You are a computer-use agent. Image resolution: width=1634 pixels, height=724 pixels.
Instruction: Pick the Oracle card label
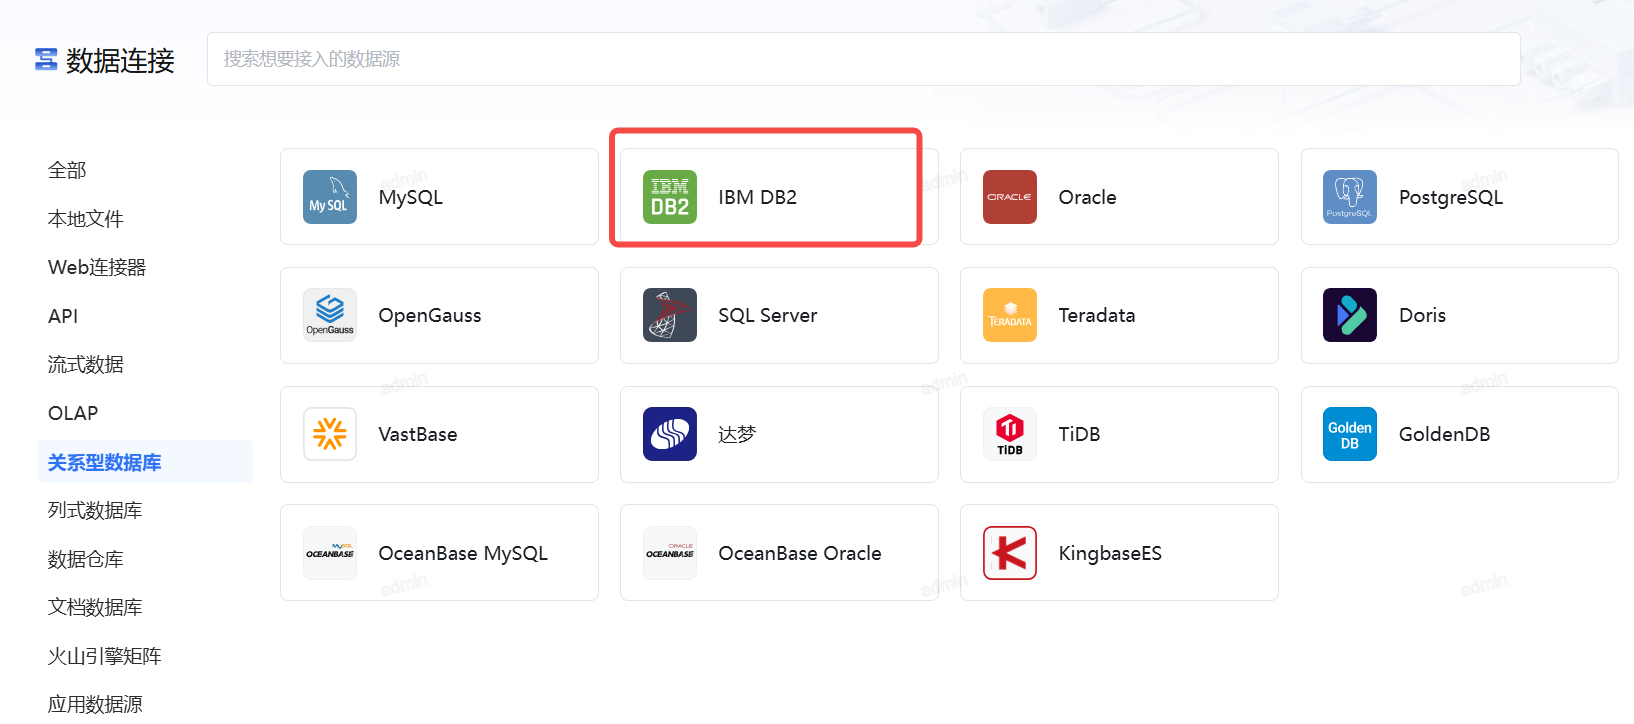pyautogui.click(x=1088, y=197)
